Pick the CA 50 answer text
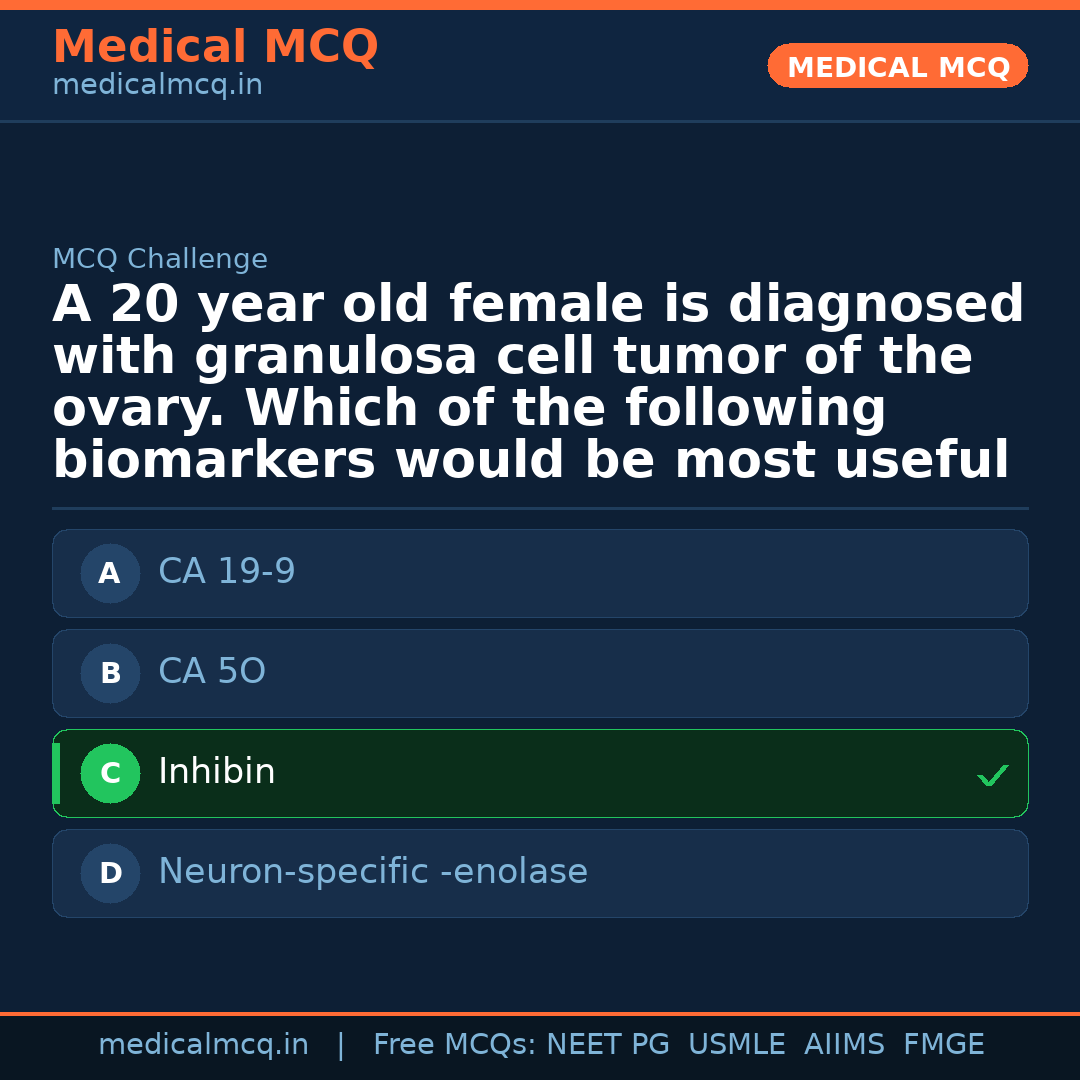 [x=212, y=672]
